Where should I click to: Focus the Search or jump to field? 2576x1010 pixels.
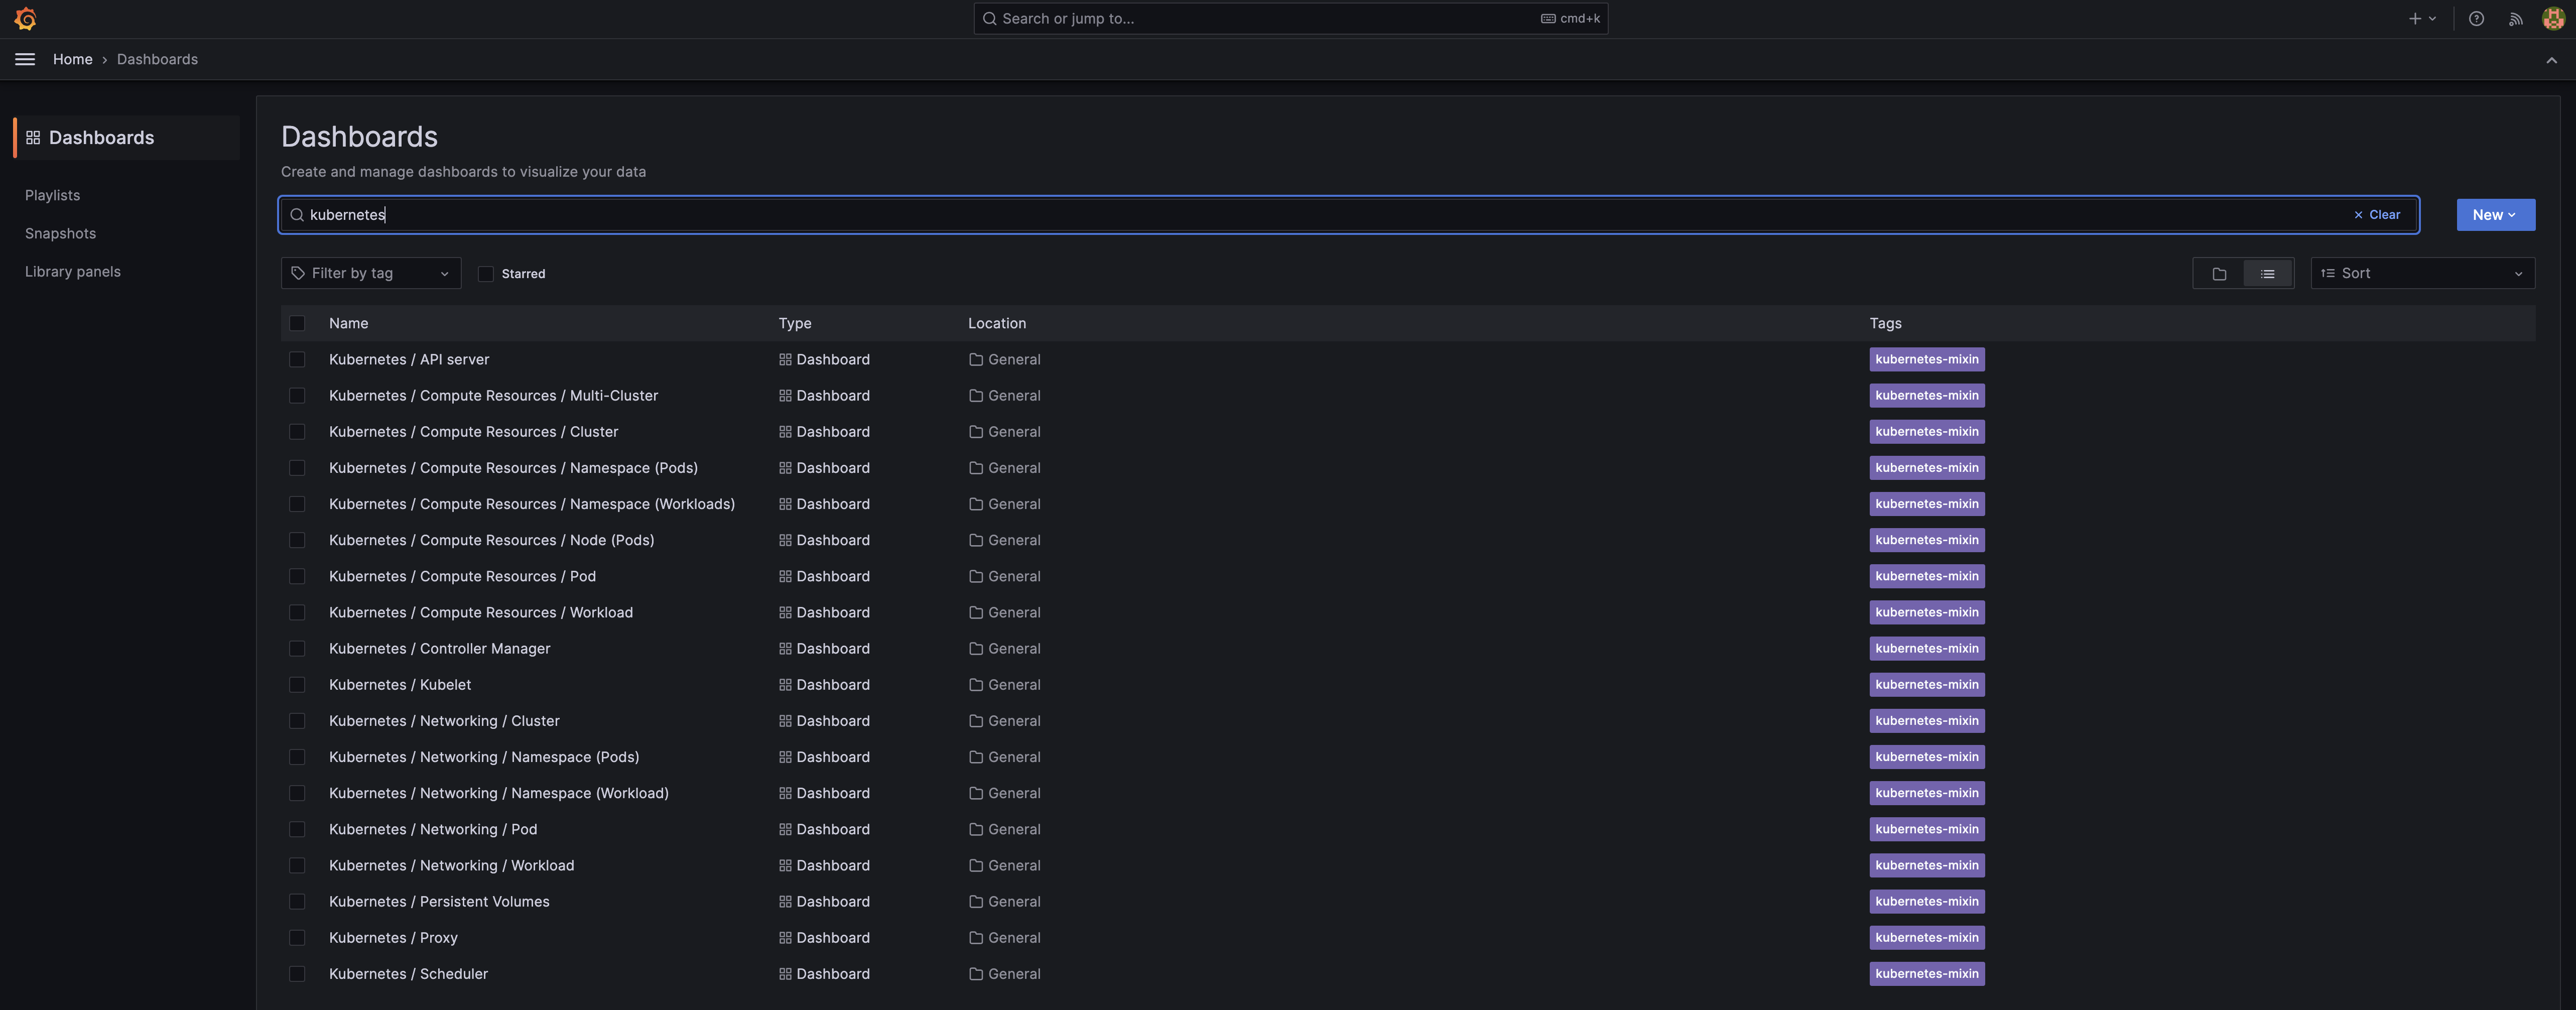point(1290,19)
